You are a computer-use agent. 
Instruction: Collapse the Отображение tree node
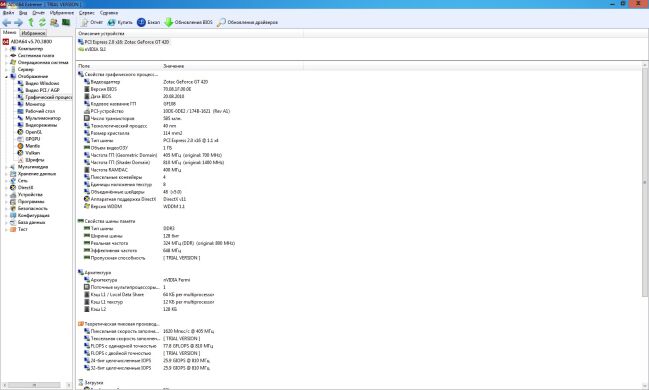[x=6, y=77]
